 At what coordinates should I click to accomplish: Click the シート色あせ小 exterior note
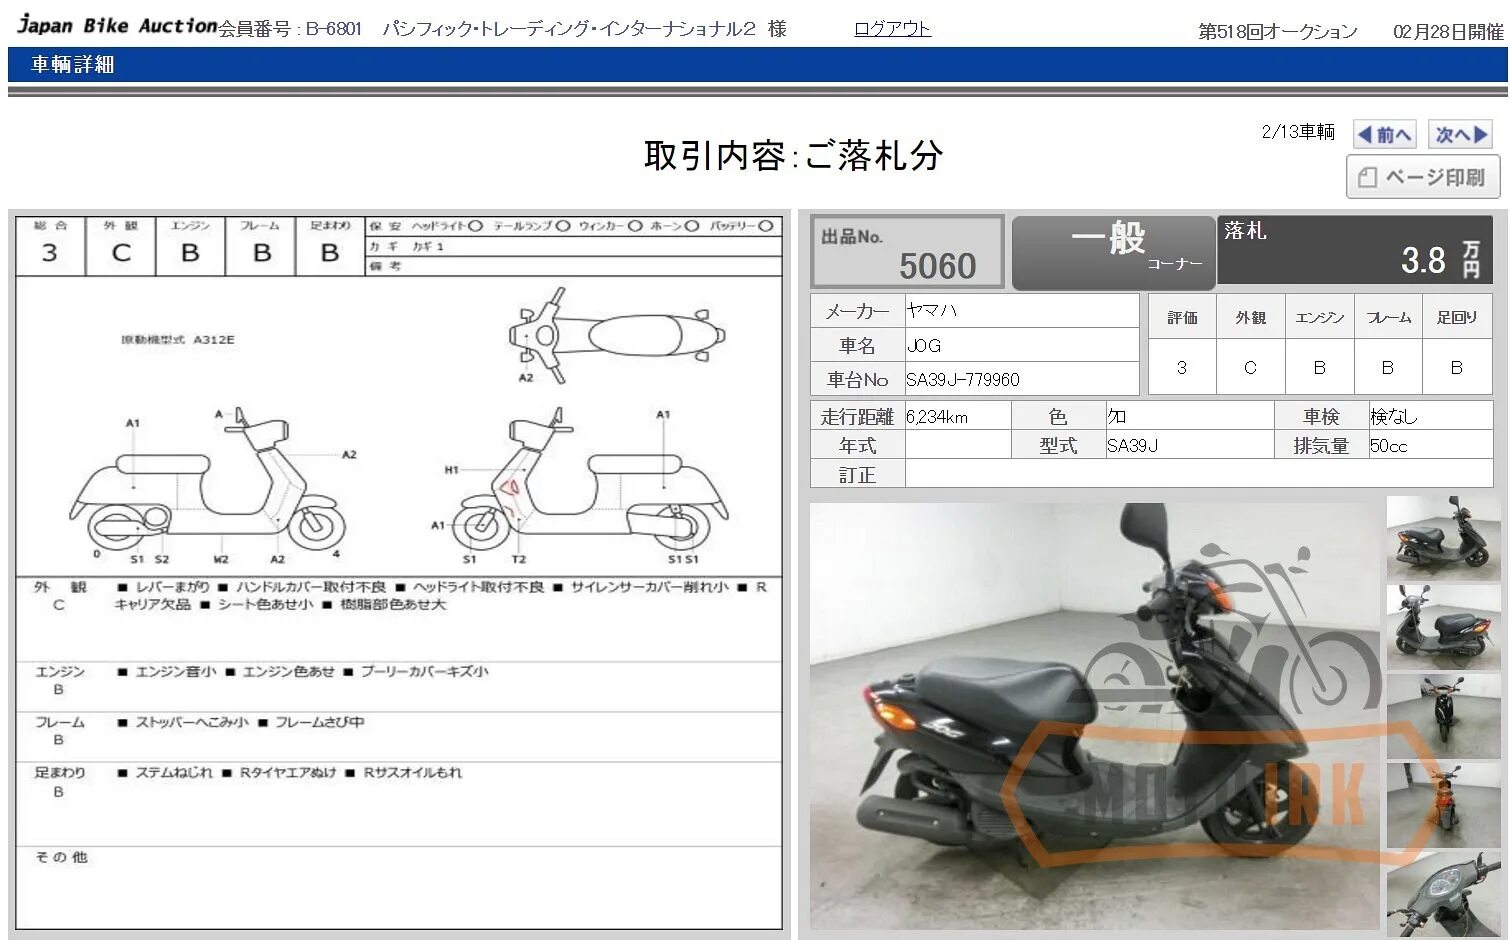click(266, 604)
